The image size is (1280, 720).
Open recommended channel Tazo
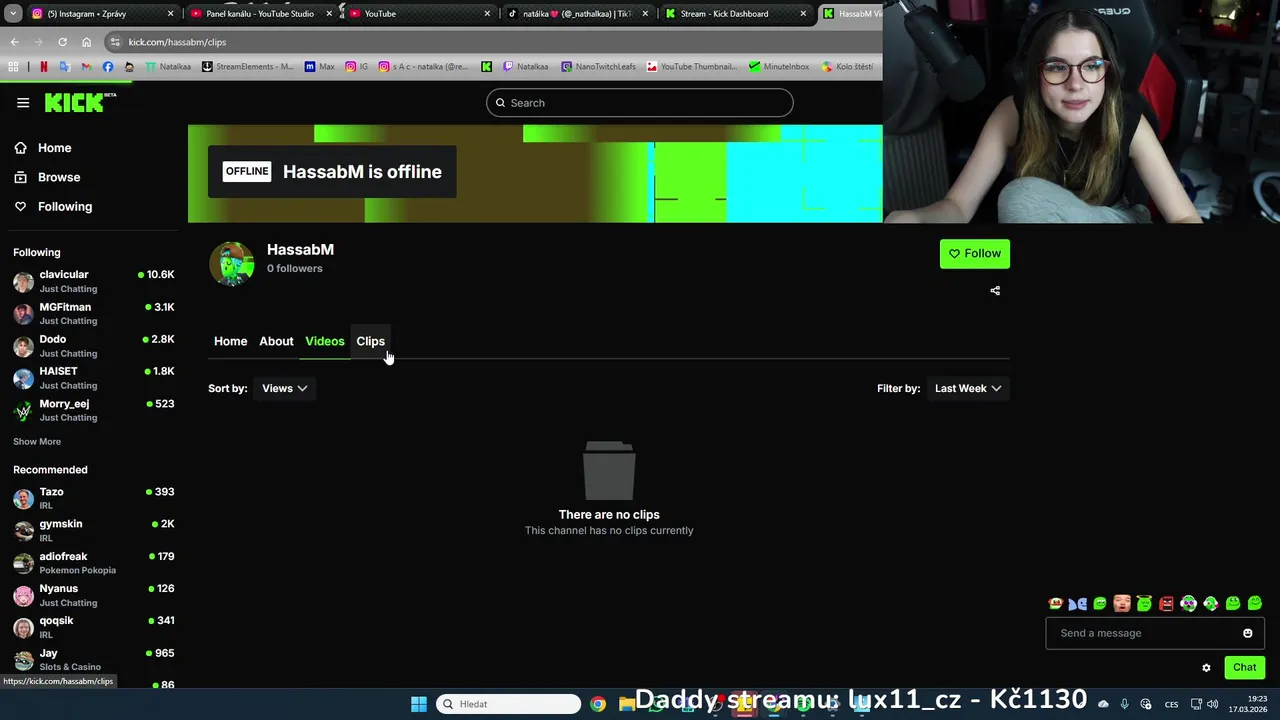(93, 498)
